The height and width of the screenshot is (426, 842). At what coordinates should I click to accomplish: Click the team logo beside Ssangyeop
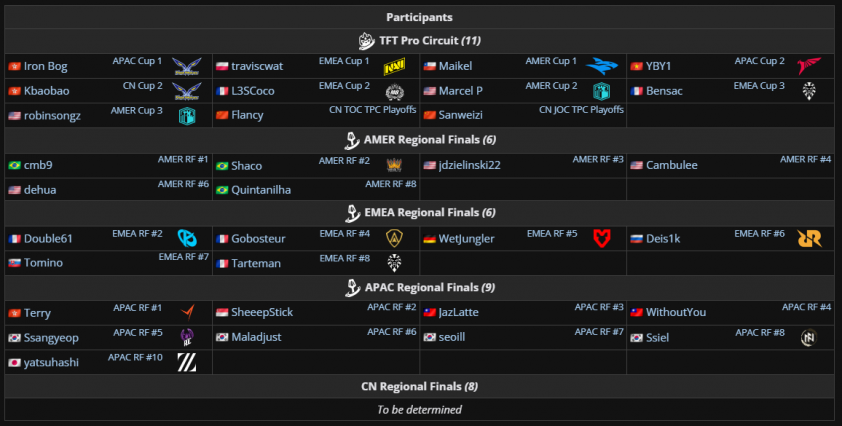186,337
